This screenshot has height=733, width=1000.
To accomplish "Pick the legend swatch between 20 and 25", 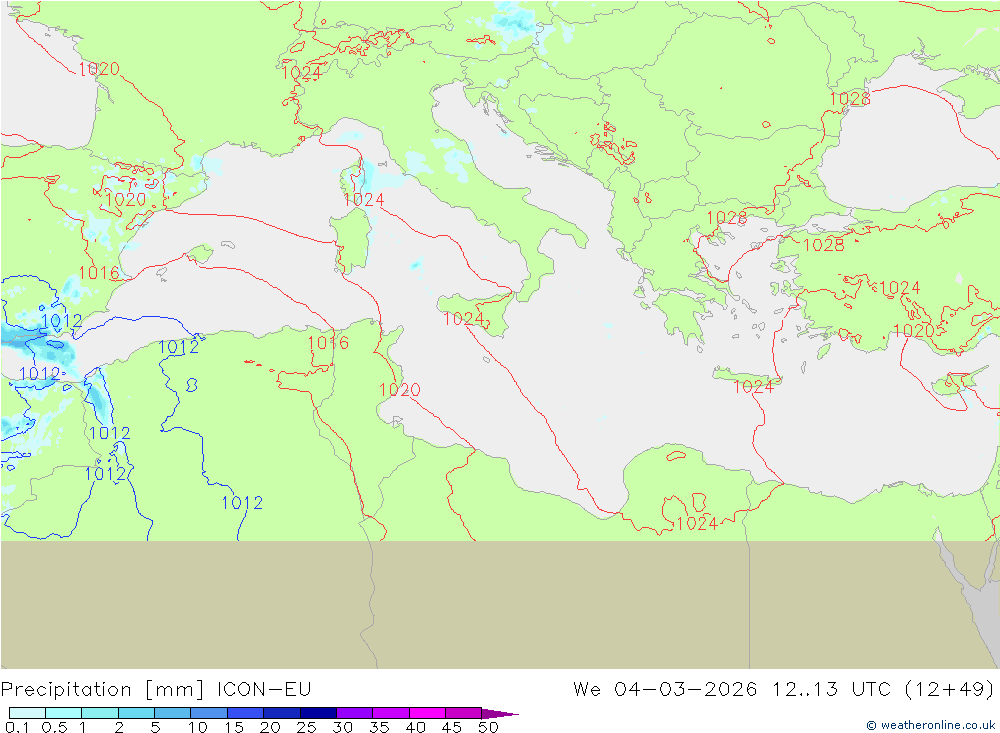I will coord(281,713).
